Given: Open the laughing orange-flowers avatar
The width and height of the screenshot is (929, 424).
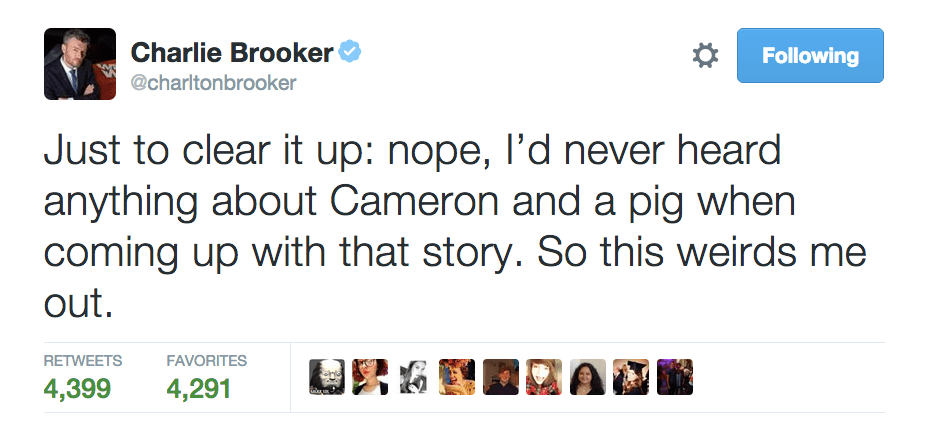Looking at the screenshot, I should 457,377.
